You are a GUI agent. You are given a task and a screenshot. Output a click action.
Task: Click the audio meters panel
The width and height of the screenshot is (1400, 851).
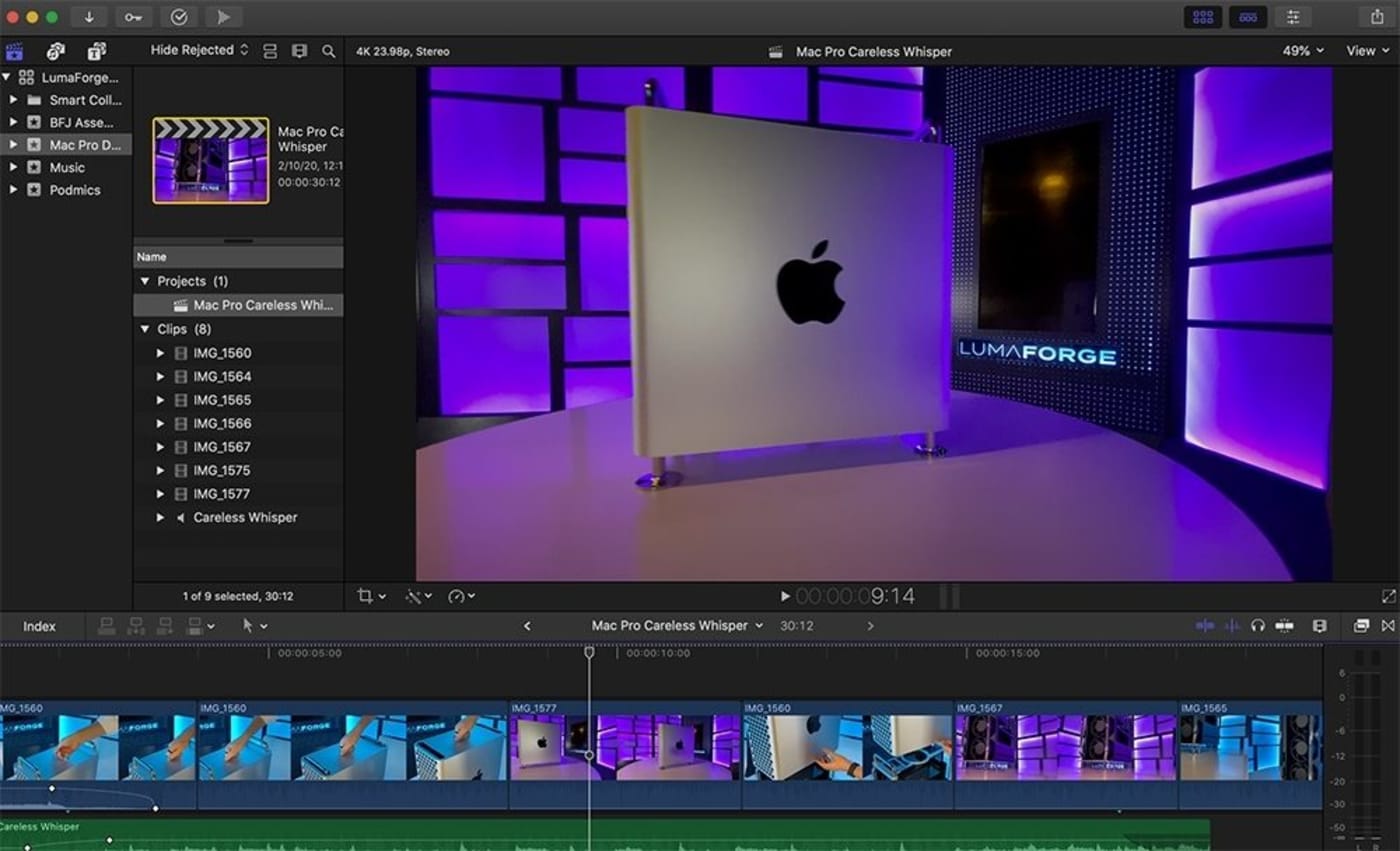point(1361,748)
